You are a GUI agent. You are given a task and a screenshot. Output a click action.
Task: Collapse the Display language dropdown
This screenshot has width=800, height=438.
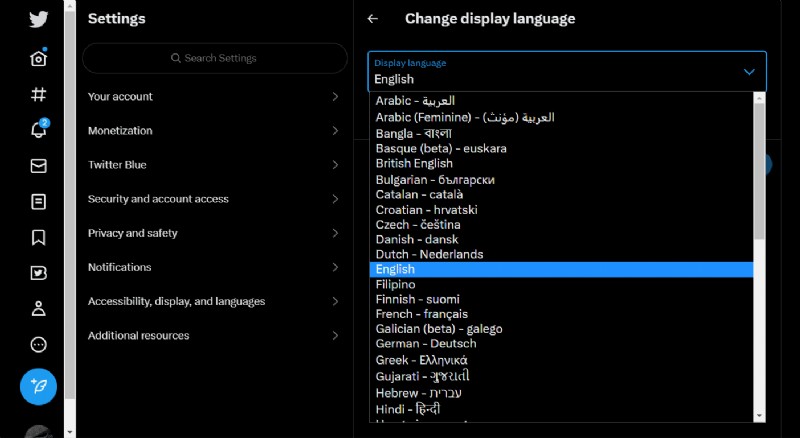[x=567, y=71]
